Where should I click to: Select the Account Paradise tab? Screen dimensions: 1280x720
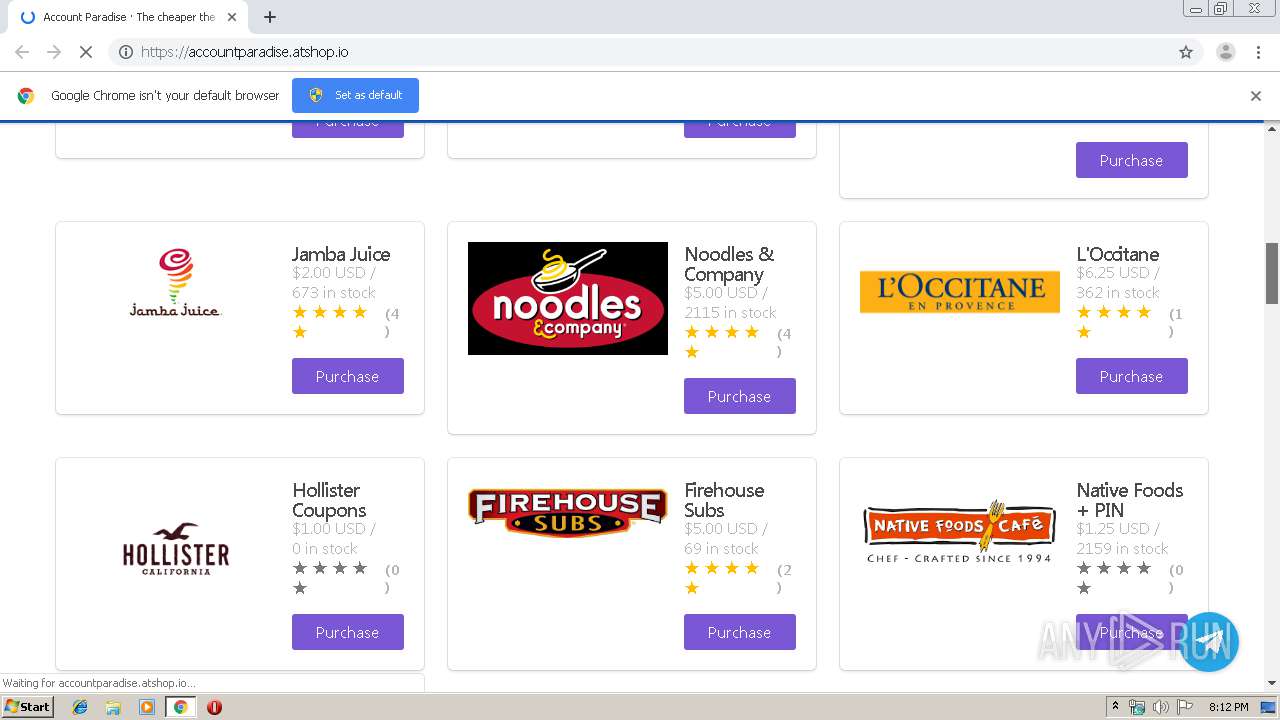127,17
